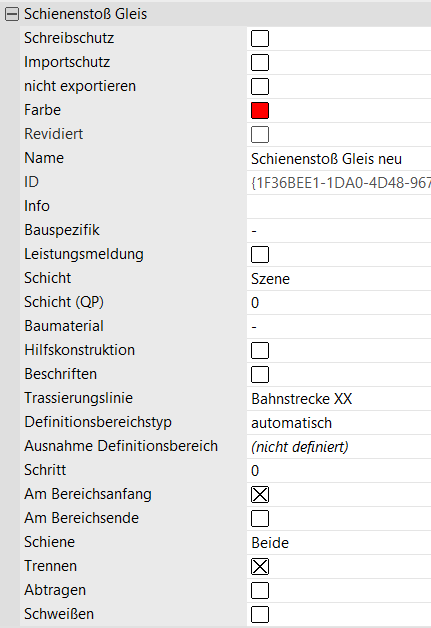Image resolution: width=431 pixels, height=628 pixels.
Task: Open the Baumaterial value dropdown
Action: click(x=339, y=327)
